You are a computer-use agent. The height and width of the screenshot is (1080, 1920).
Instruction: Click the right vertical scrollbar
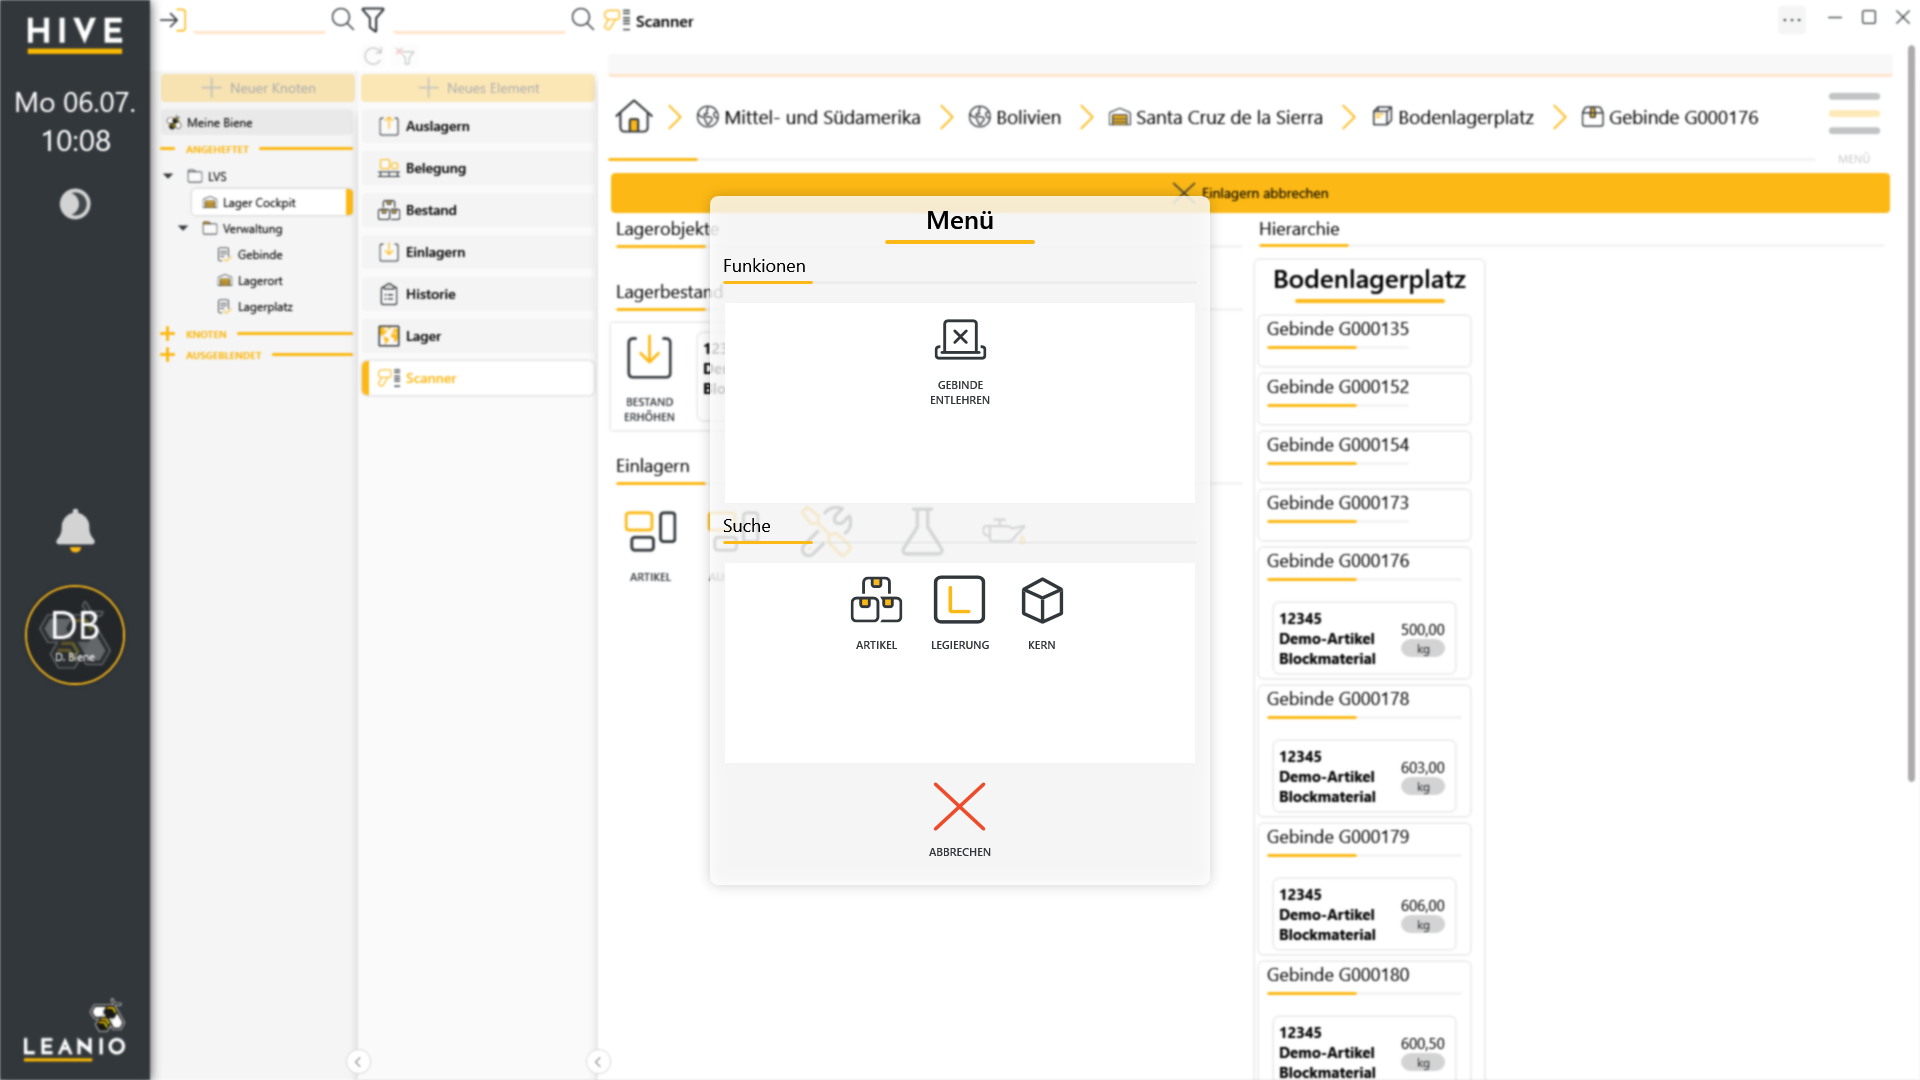(x=1911, y=415)
